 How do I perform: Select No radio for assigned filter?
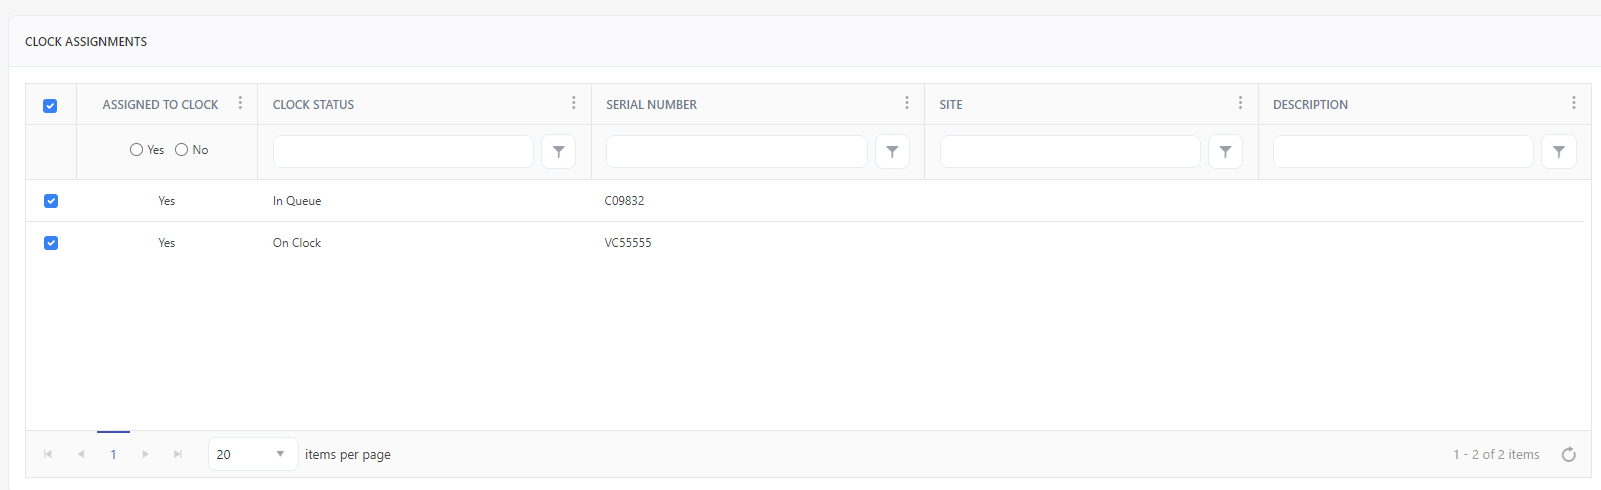coord(181,150)
